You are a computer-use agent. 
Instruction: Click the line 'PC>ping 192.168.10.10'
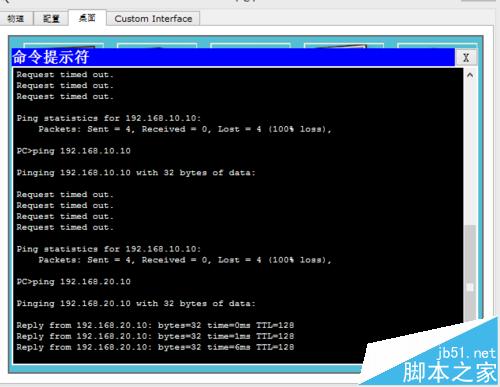tap(73, 151)
